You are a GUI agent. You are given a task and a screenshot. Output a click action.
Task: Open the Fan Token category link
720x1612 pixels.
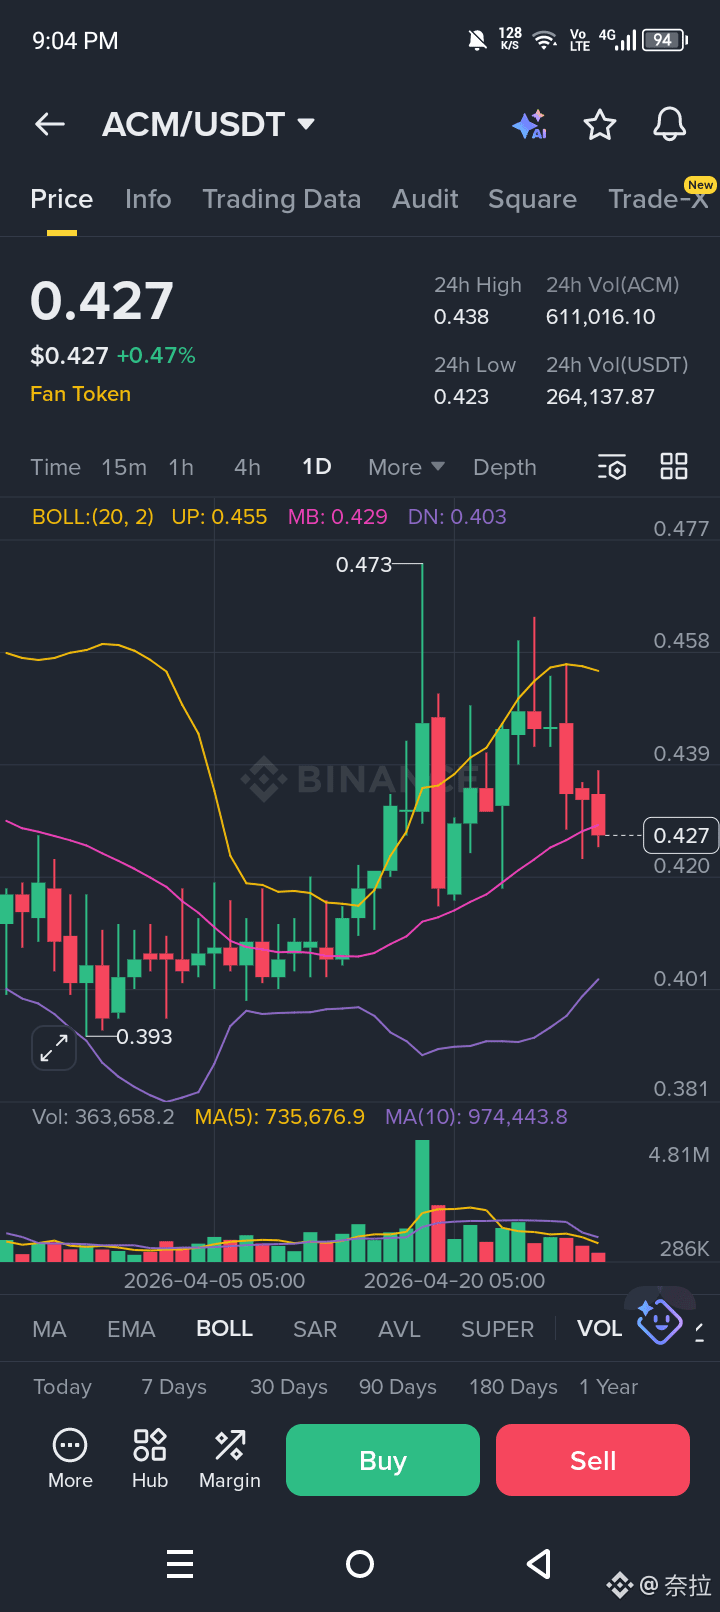click(x=80, y=394)
